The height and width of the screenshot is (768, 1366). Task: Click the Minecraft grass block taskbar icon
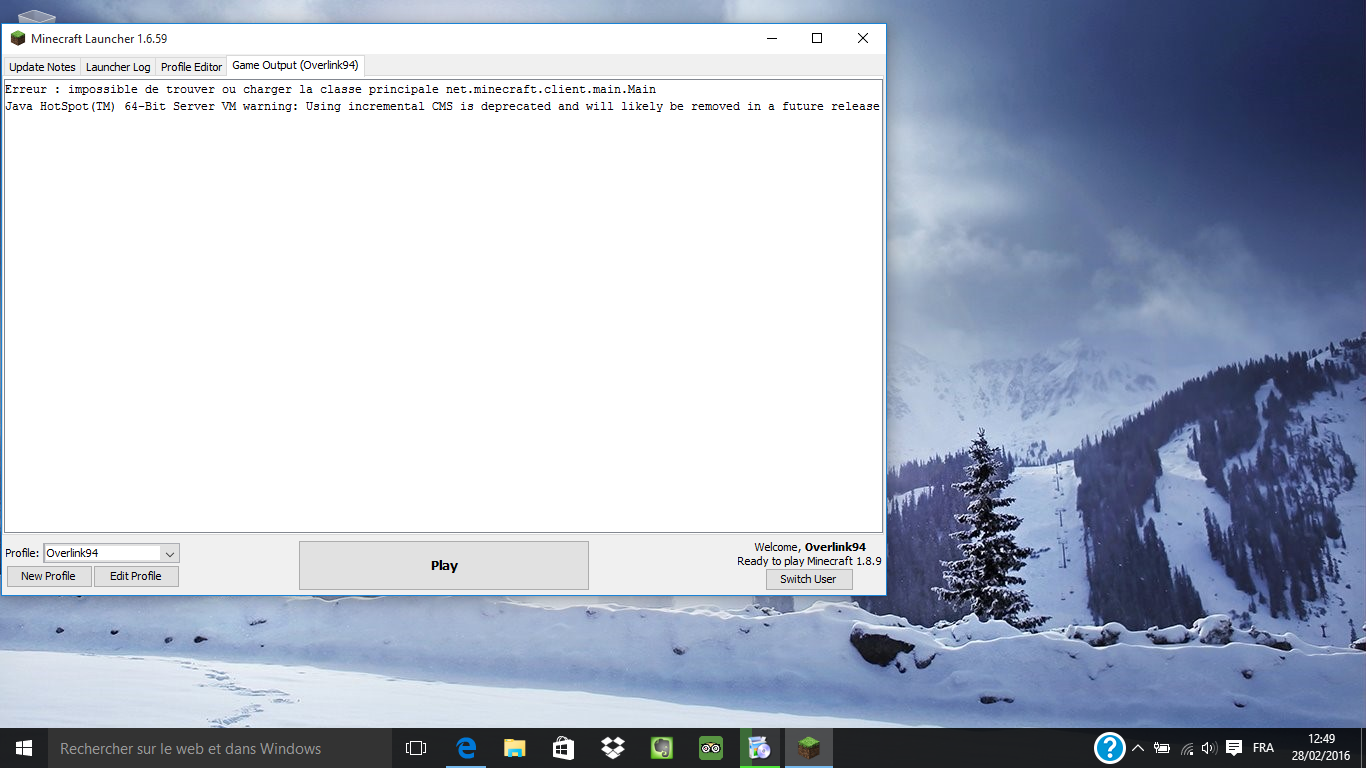[x=808, y=748]
